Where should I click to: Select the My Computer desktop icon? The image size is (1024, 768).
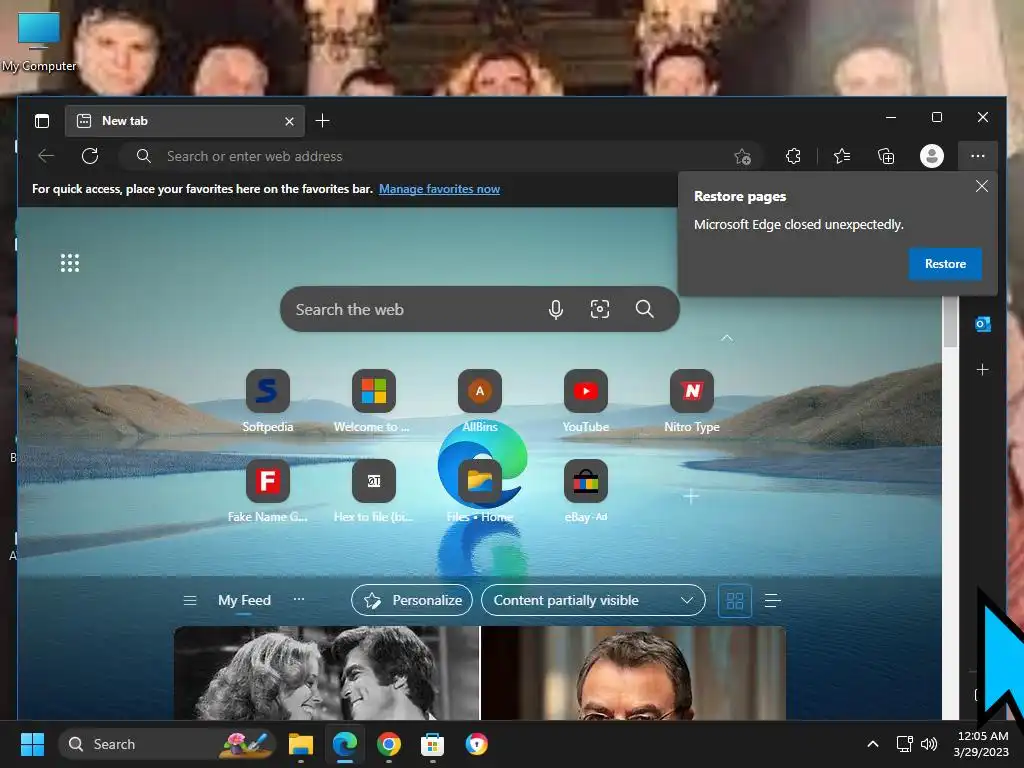pyautogui.click(x=39, y=42)
